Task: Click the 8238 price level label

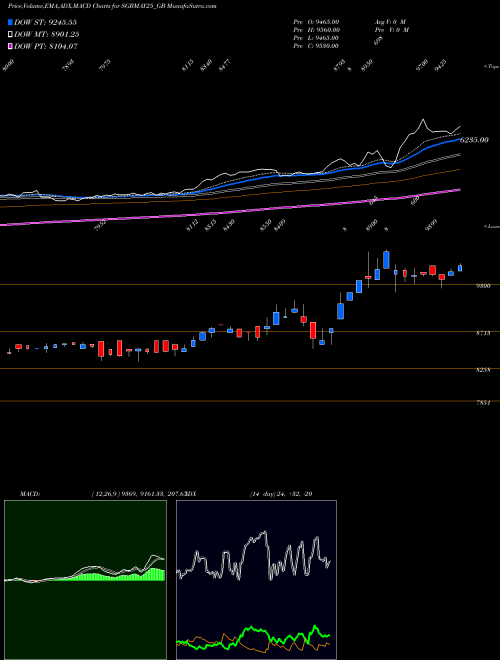Action: [x=483, y=370]
